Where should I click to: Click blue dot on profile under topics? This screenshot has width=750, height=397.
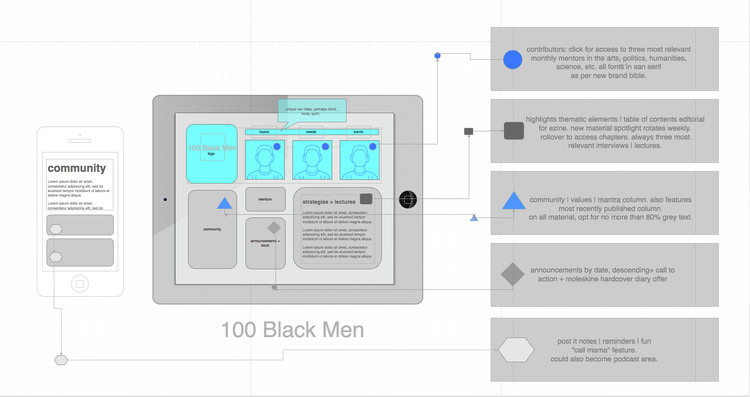(276, 146)
